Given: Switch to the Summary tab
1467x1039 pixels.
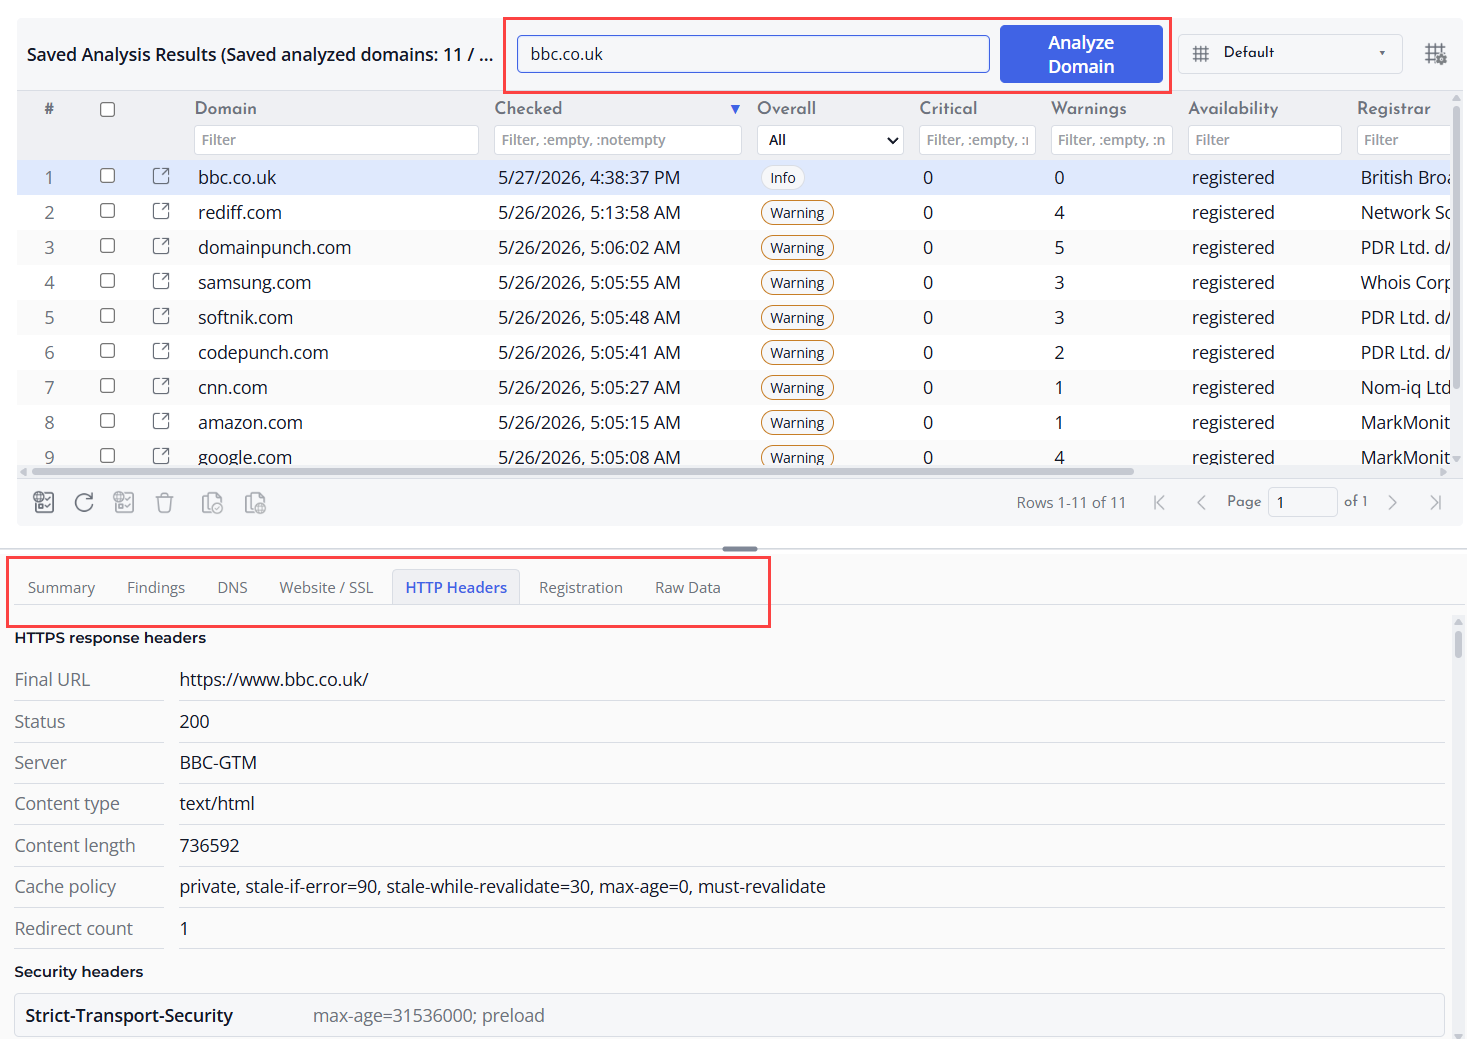Looking at the screenshot, I should 61,587.
